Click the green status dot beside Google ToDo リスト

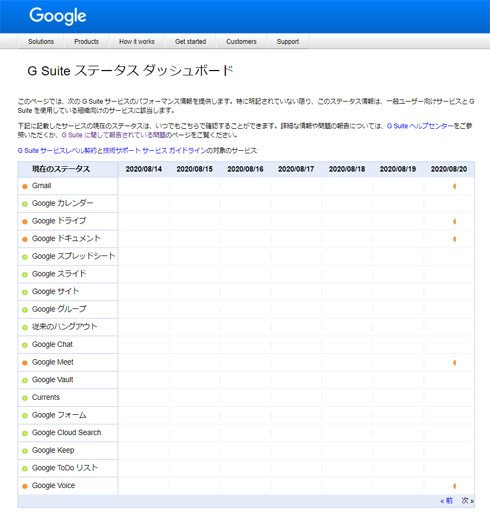click(x=25, y=469)
